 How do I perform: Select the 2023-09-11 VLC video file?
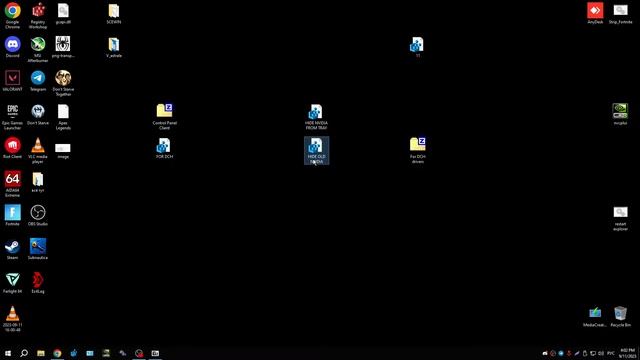point(12,318)
